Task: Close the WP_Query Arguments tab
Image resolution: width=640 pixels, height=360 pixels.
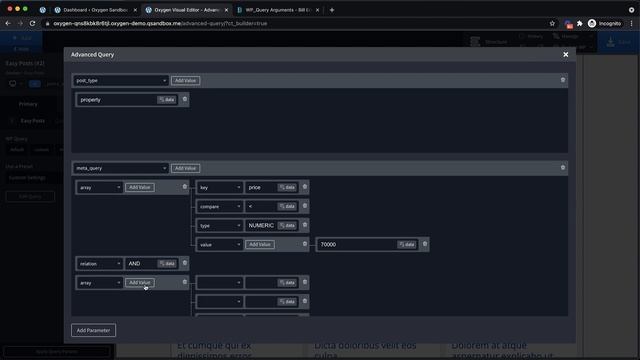Action: click(x=318, y=10)
